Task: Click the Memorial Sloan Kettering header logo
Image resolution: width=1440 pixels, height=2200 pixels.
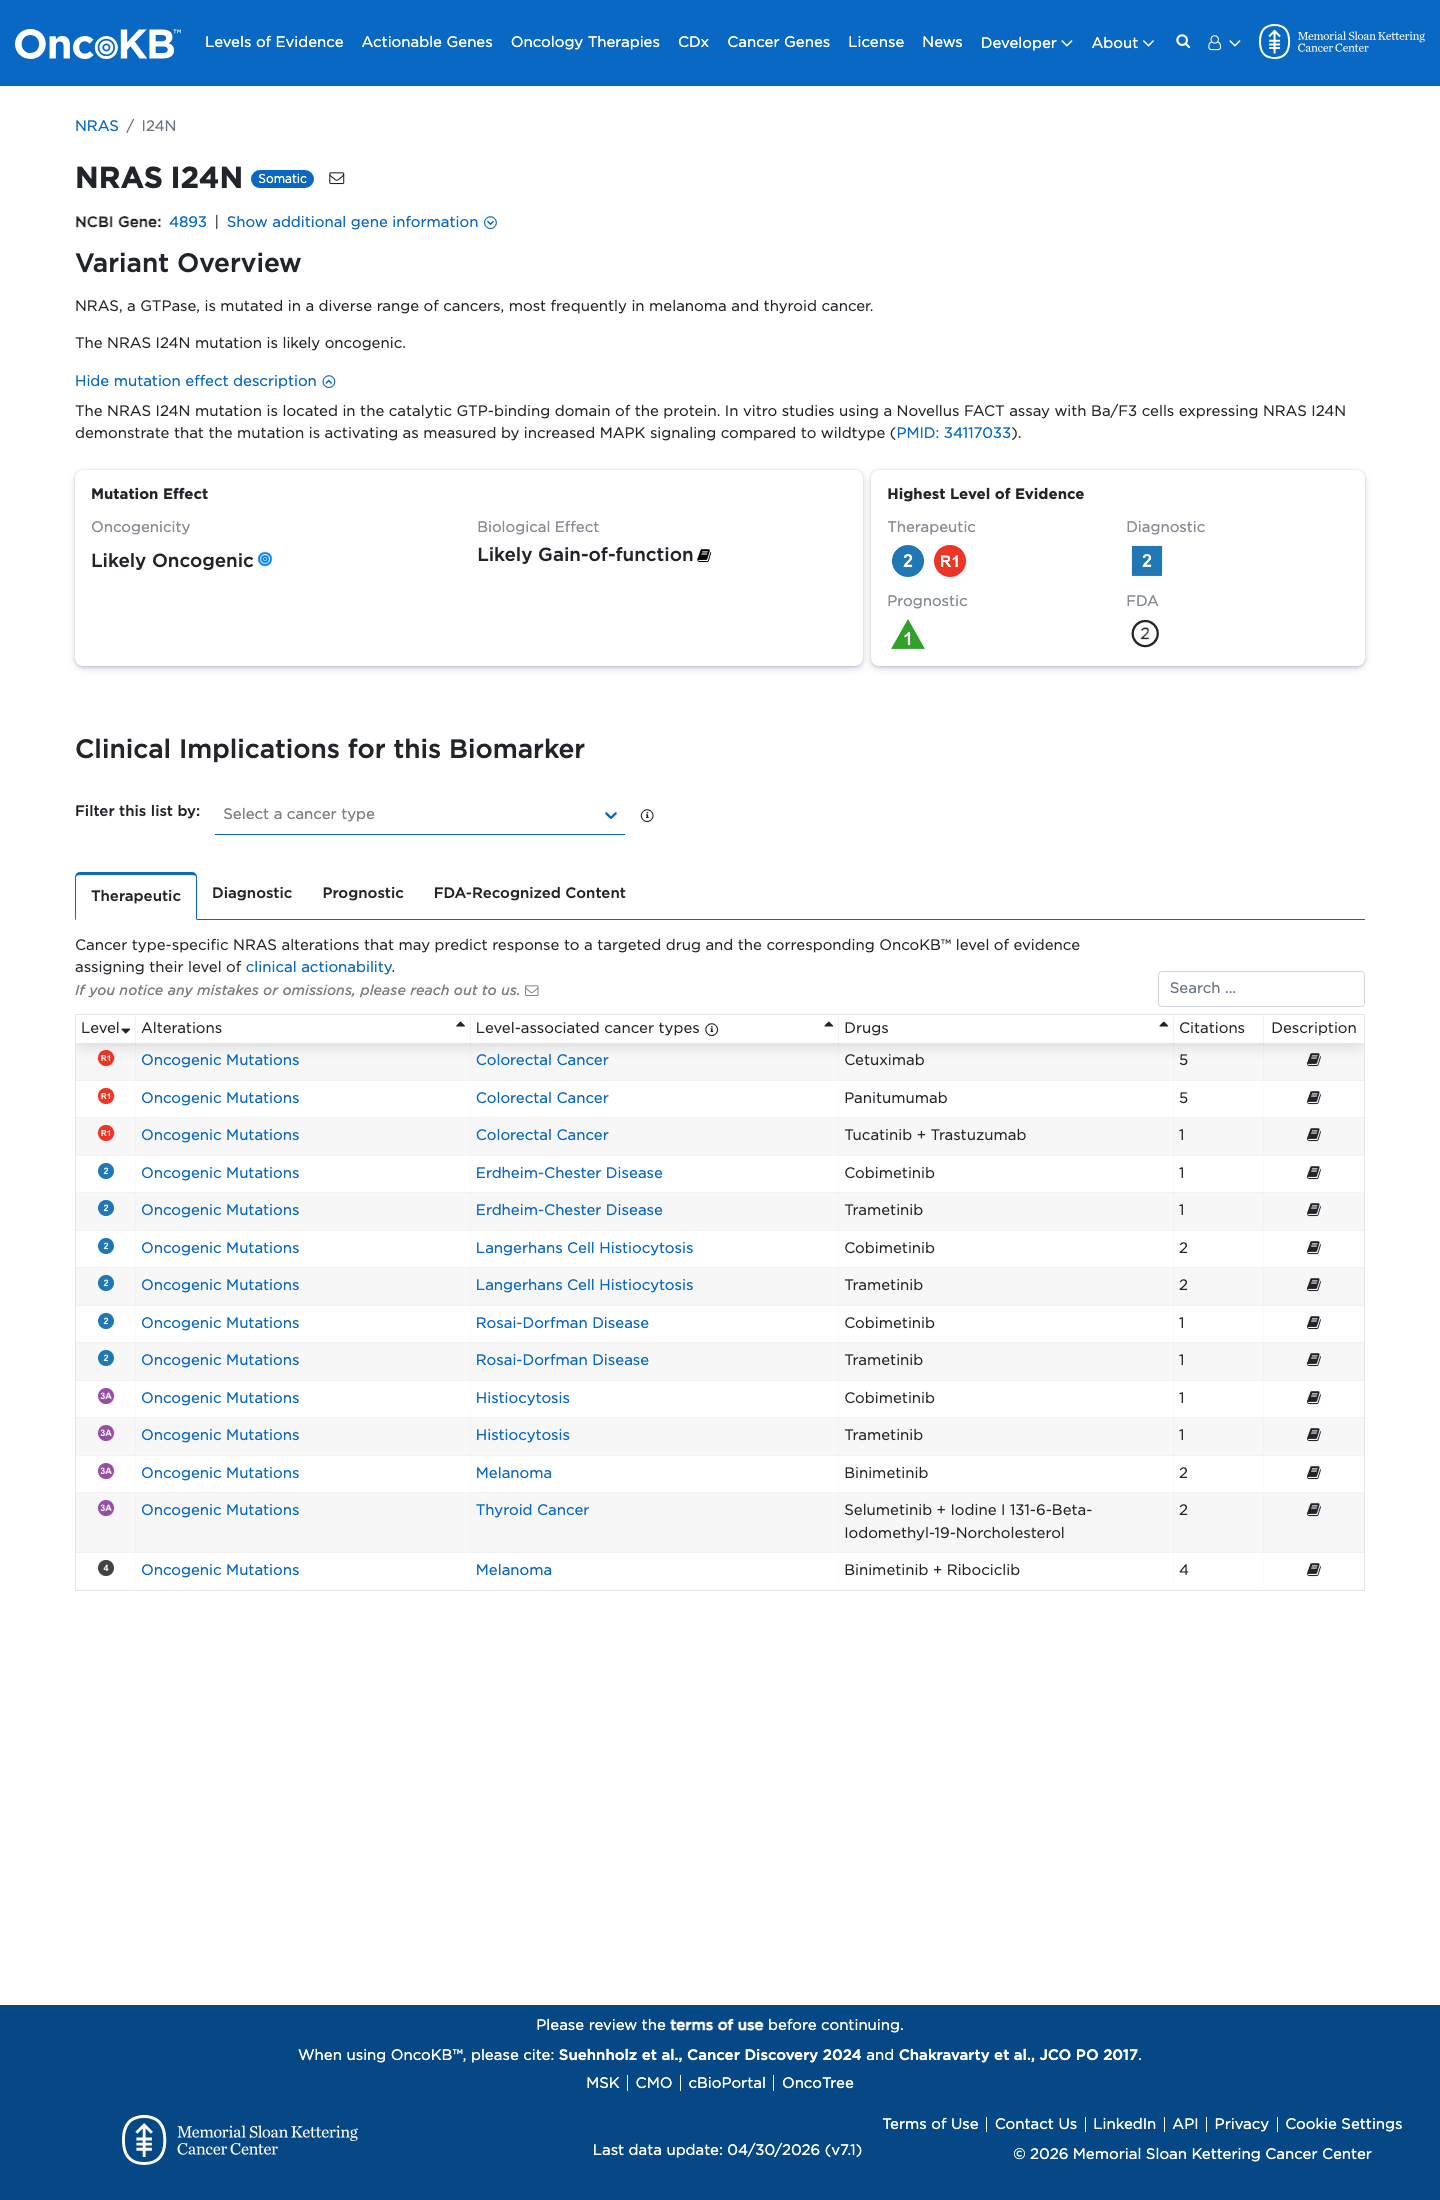Action: coord(1342,42)
